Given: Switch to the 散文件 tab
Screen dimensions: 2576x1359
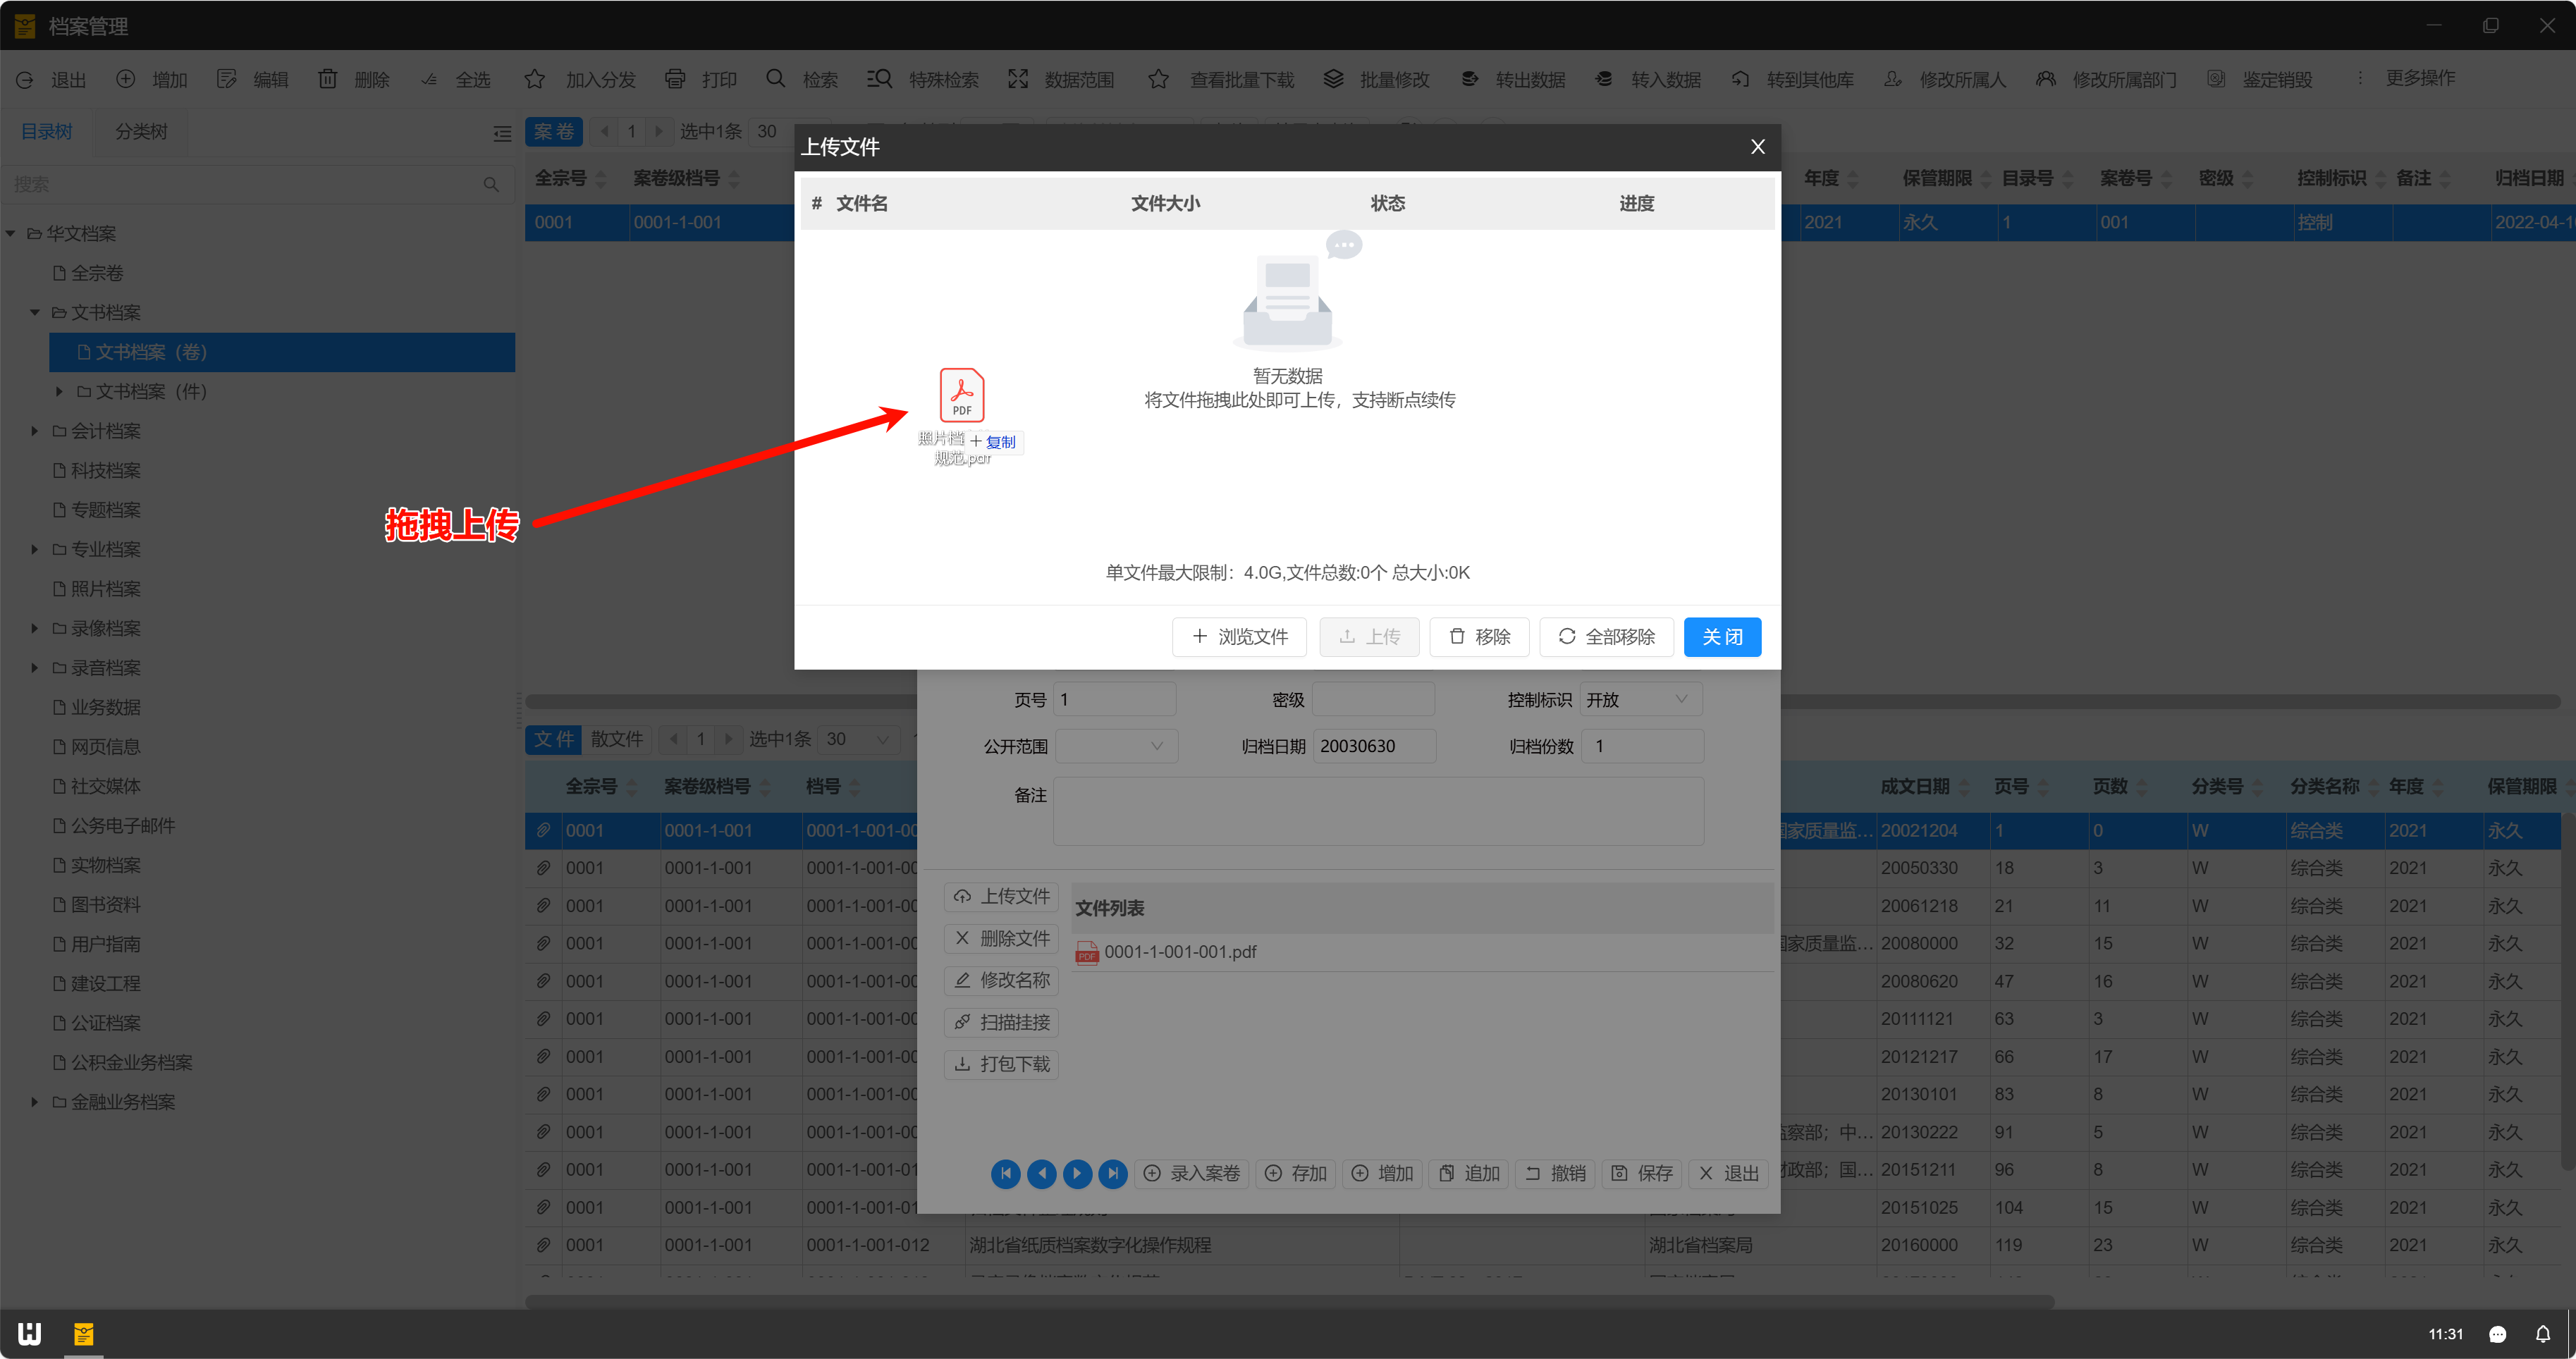Looking at the screenshot, I should tap(616, 739).
